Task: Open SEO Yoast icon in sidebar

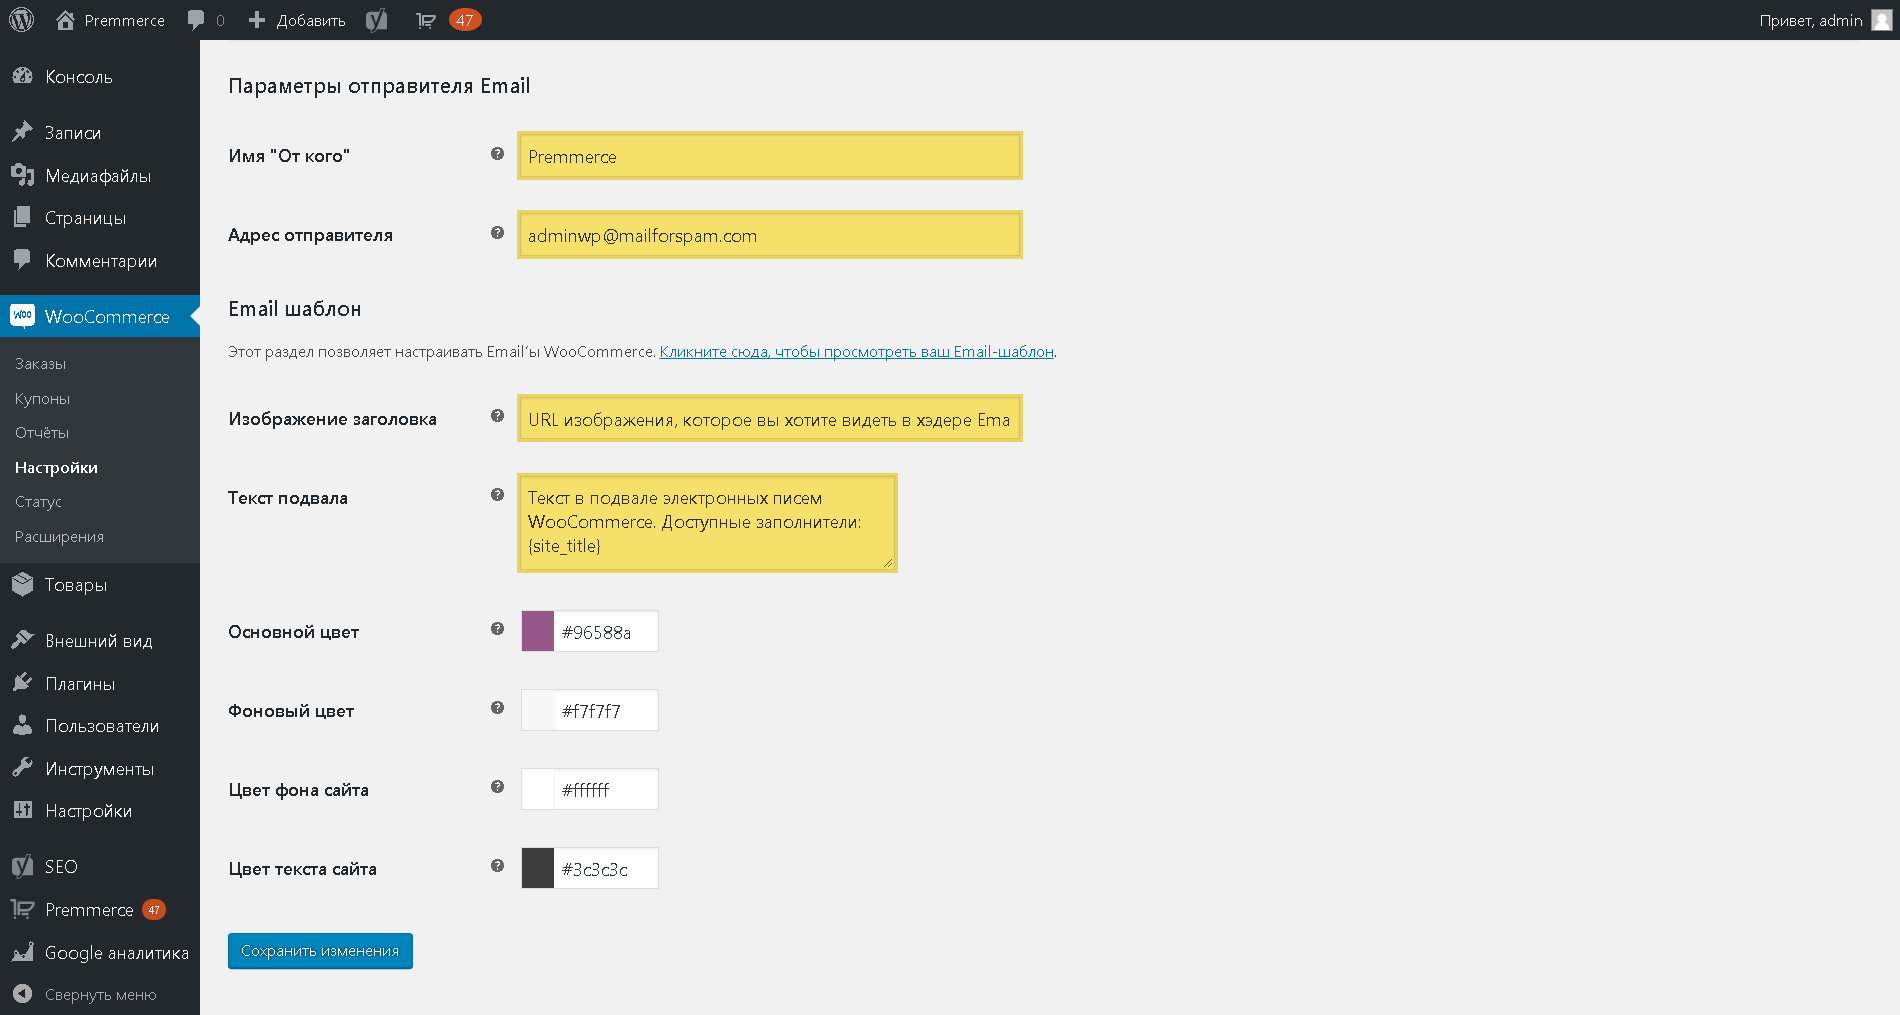Action: click(22, 866)
